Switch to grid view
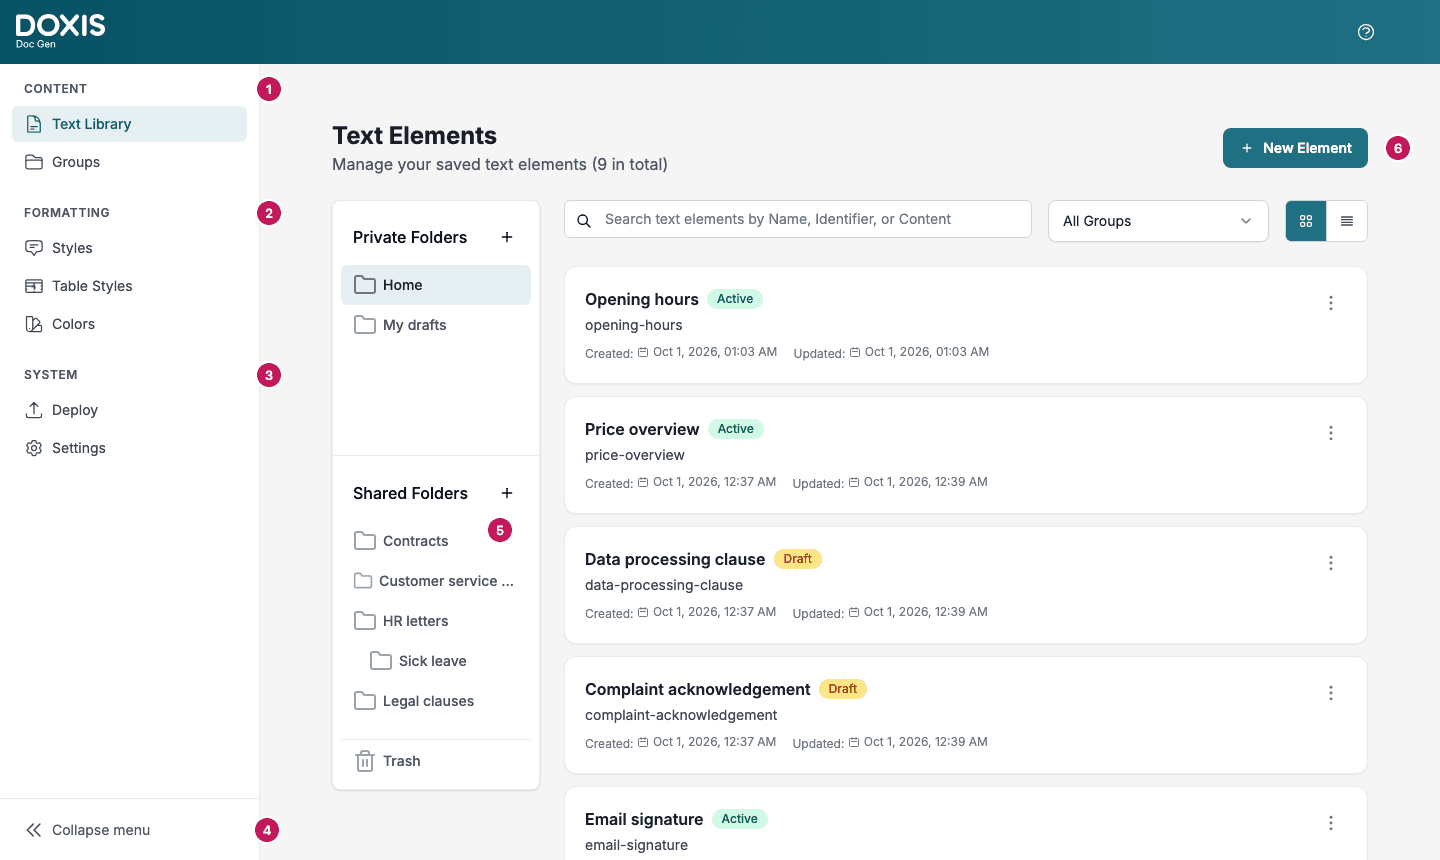The width and height of the screenshot is (1440, 860). [x=1306, y=221]
